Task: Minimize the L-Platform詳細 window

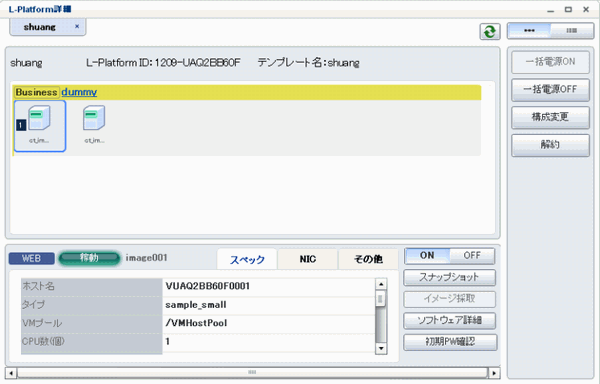Action: [x=551, y=10]
